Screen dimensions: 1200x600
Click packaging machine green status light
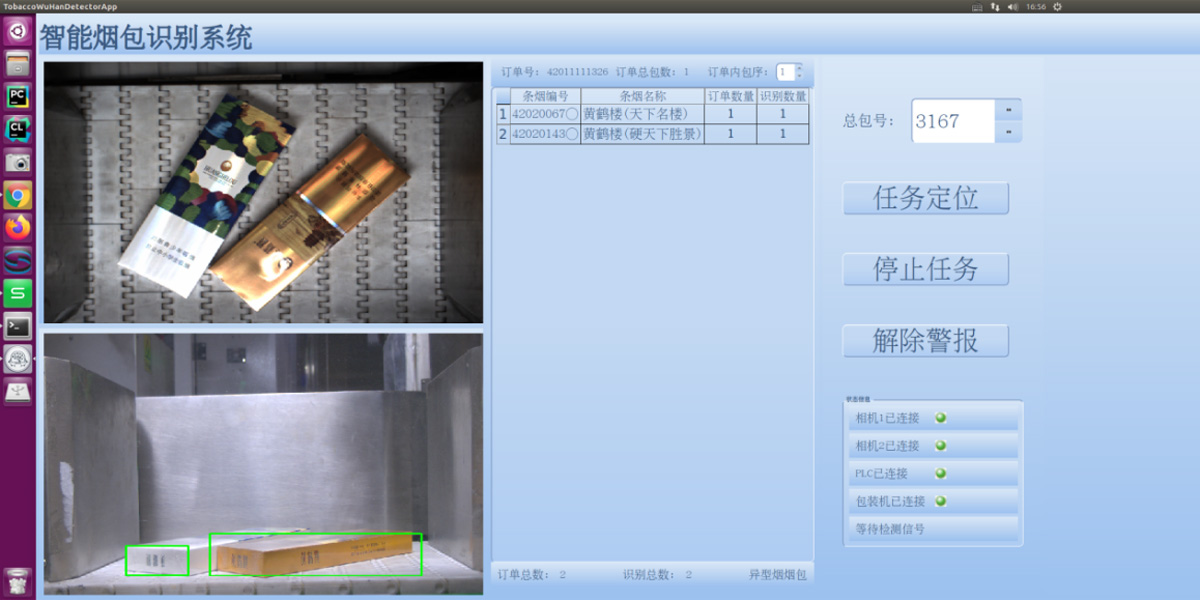940,501
